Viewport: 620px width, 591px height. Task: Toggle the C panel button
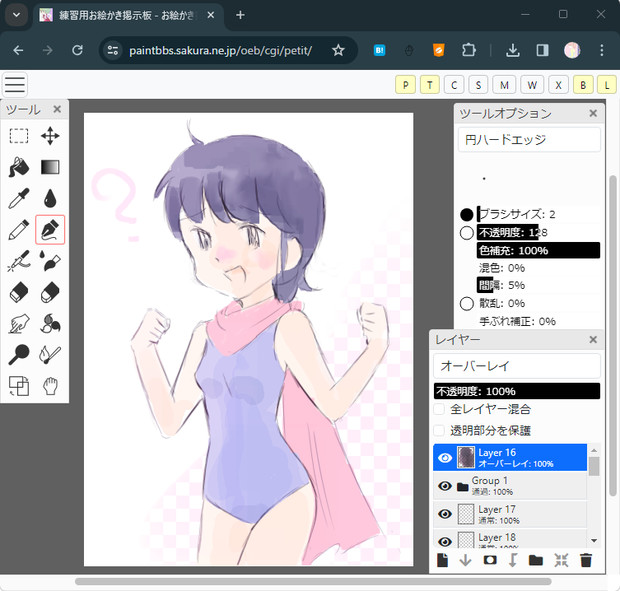[x=454, y=85]
